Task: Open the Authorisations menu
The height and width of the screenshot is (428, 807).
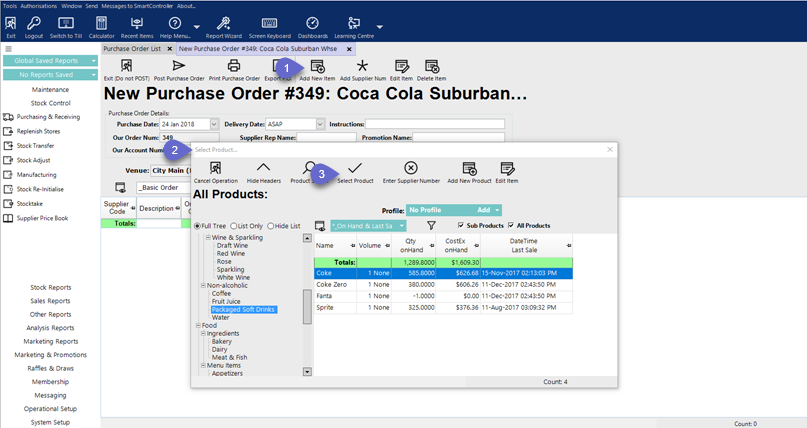Action: point(39,5)
